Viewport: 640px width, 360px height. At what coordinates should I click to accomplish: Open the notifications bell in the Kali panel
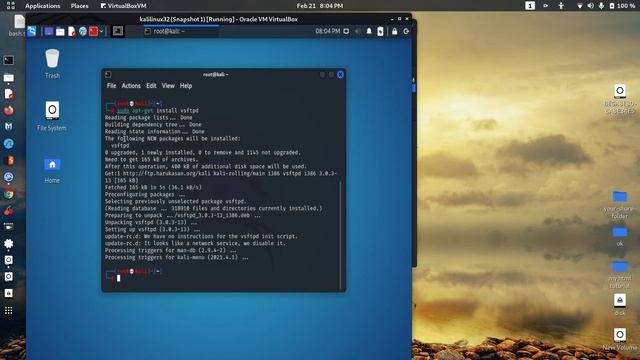(369, 31)
